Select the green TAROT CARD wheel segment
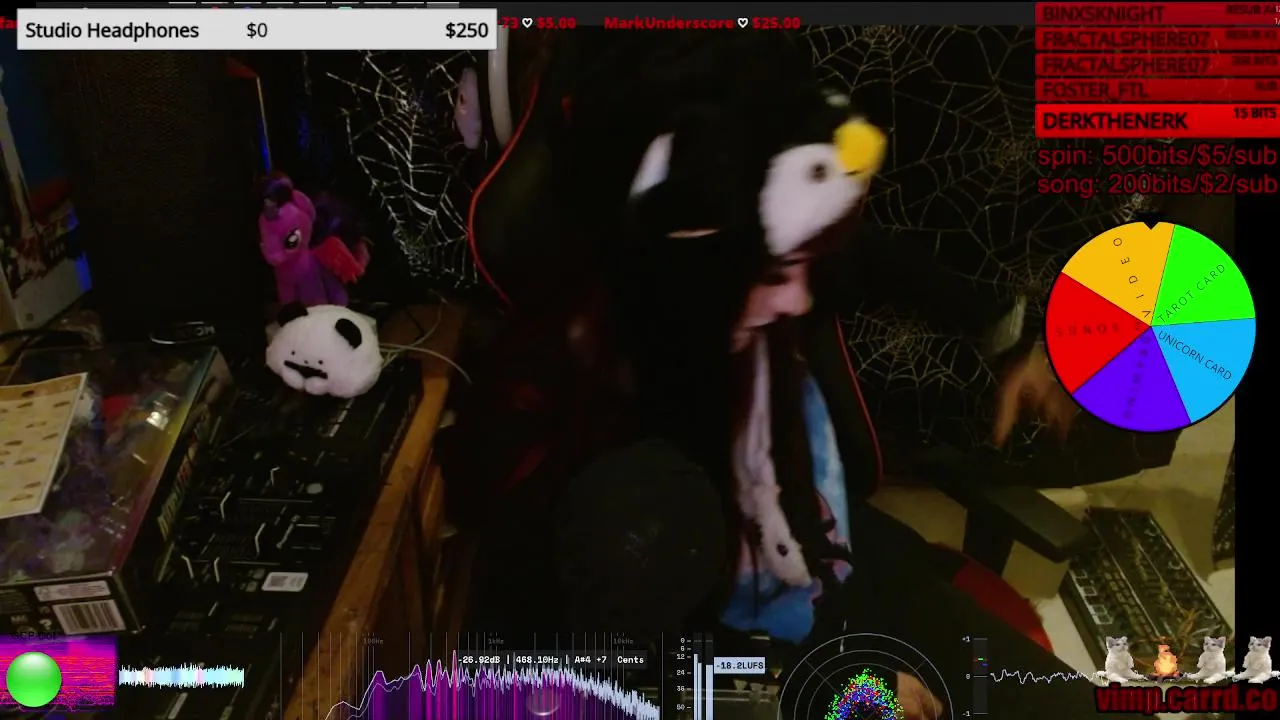The width and height of the screenshot is (1280, 720). 1201,274
